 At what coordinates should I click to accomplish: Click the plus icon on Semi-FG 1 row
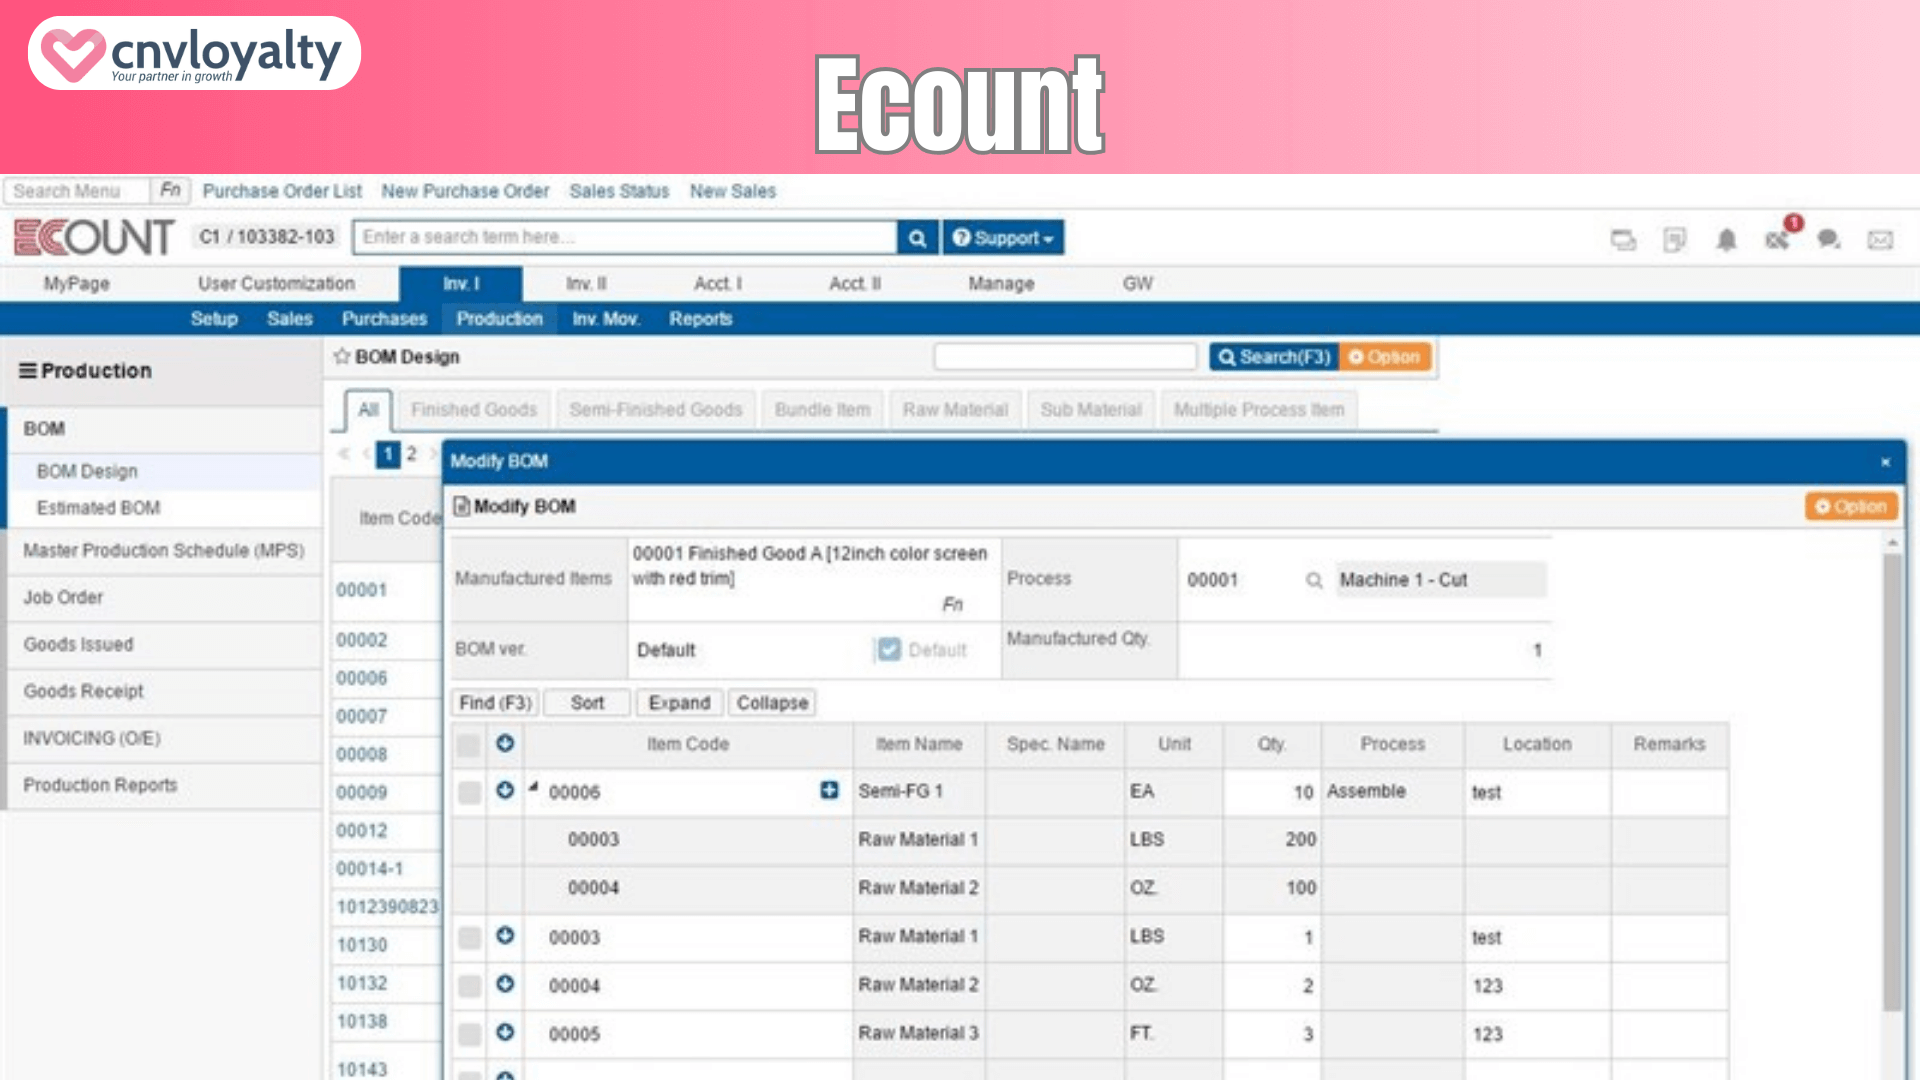pyautogui.click(x=505, y=790)
